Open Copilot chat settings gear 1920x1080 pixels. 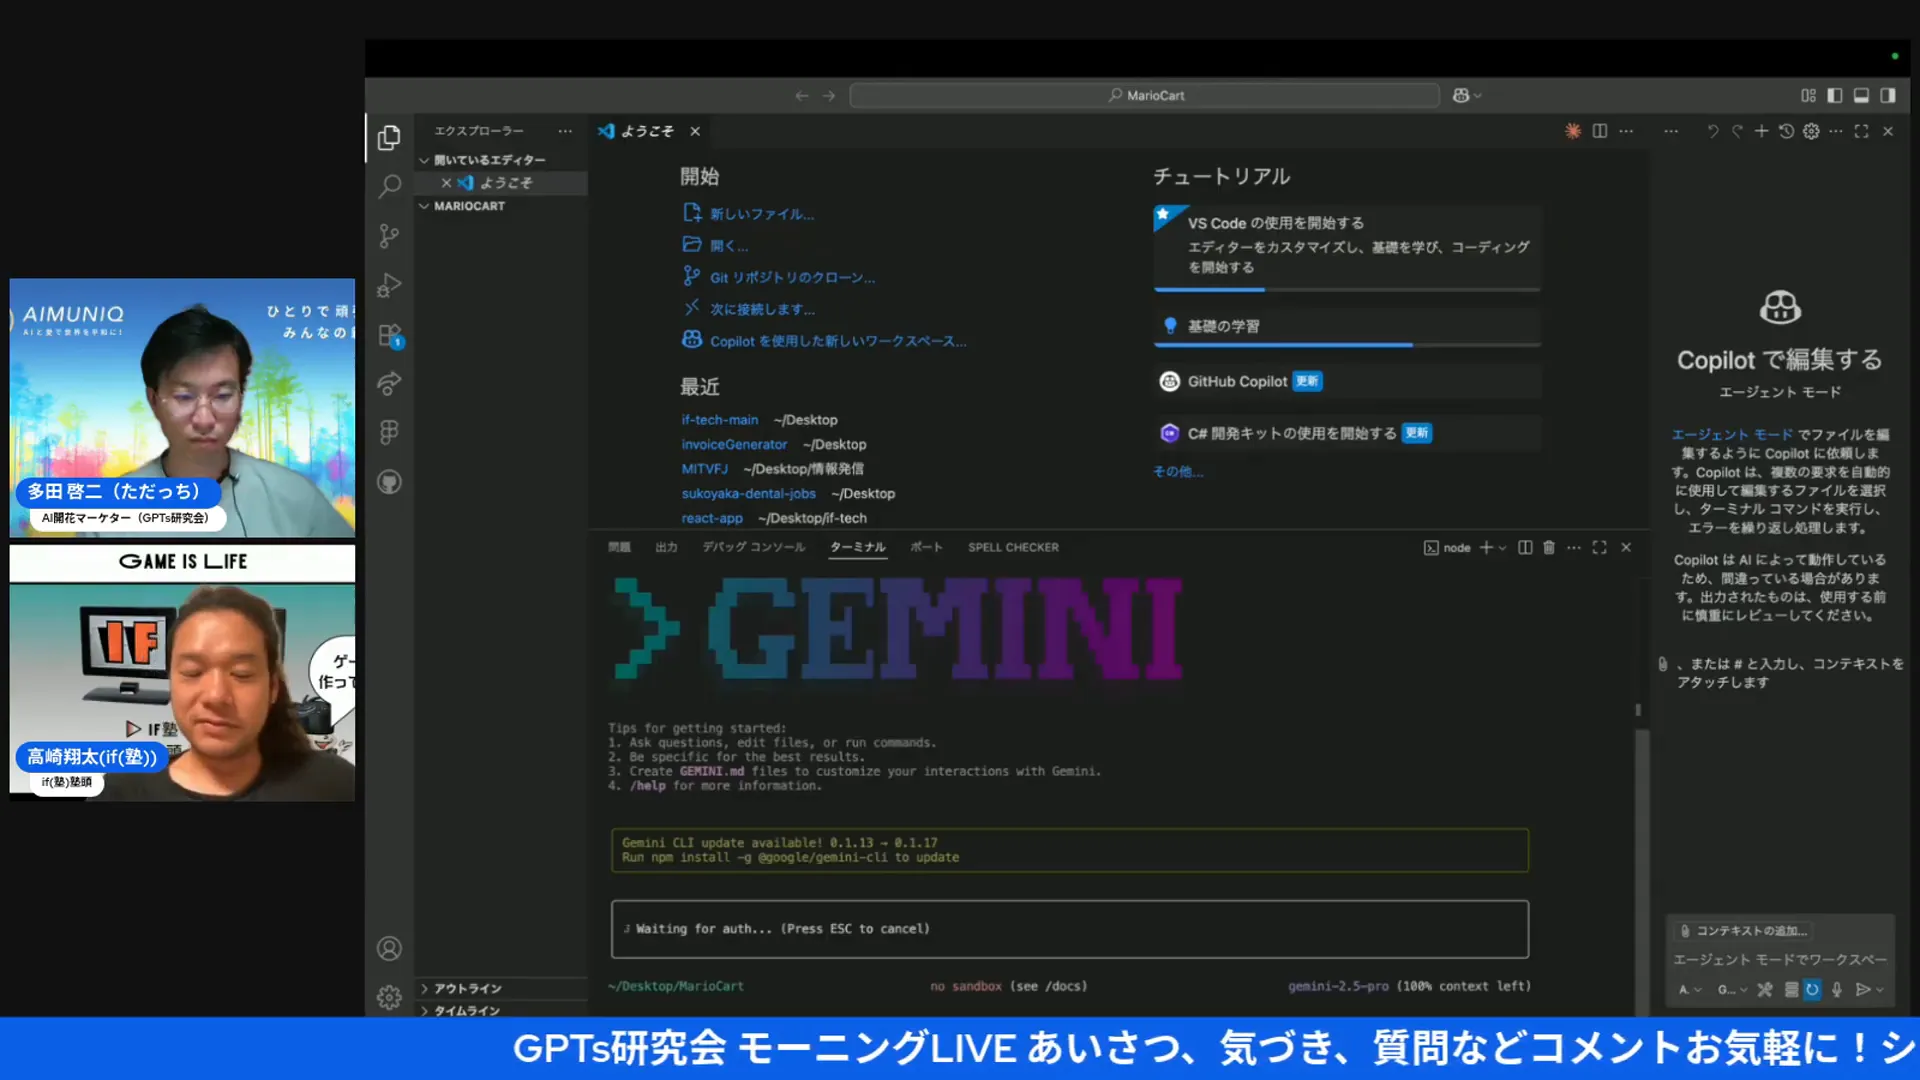[x=1811, y=131]
